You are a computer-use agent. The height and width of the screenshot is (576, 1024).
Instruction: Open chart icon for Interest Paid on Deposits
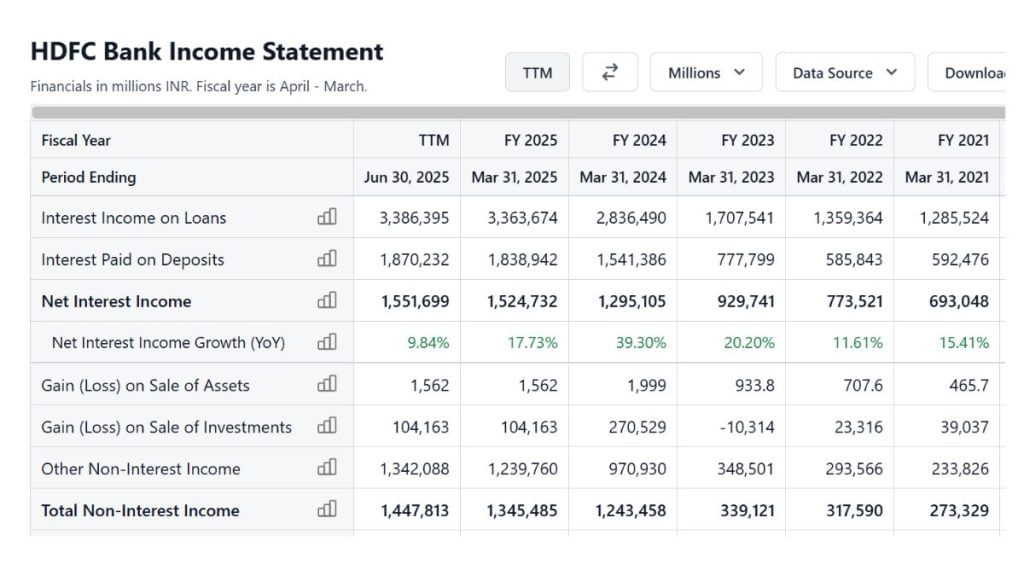[327, 259]
